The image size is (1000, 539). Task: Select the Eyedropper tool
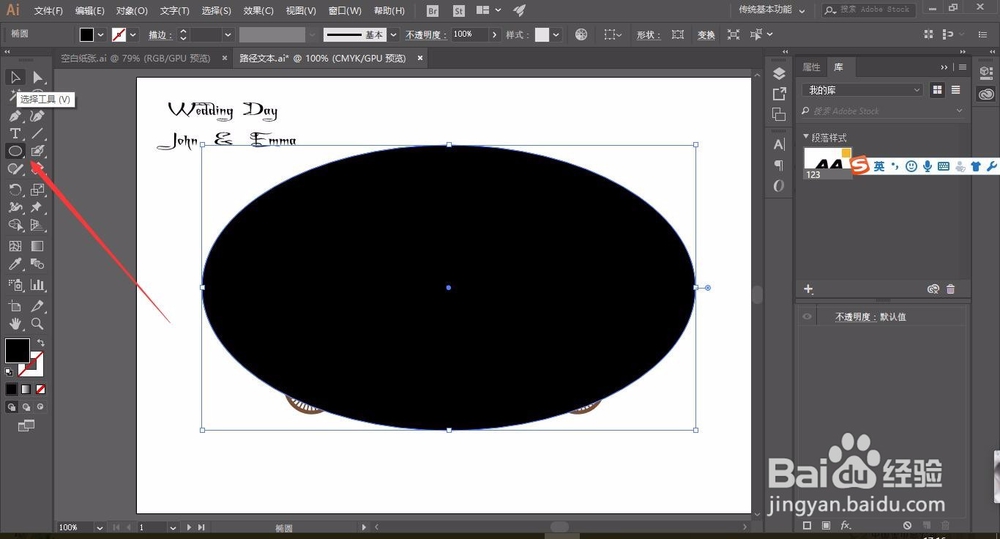tap(15, 264)
